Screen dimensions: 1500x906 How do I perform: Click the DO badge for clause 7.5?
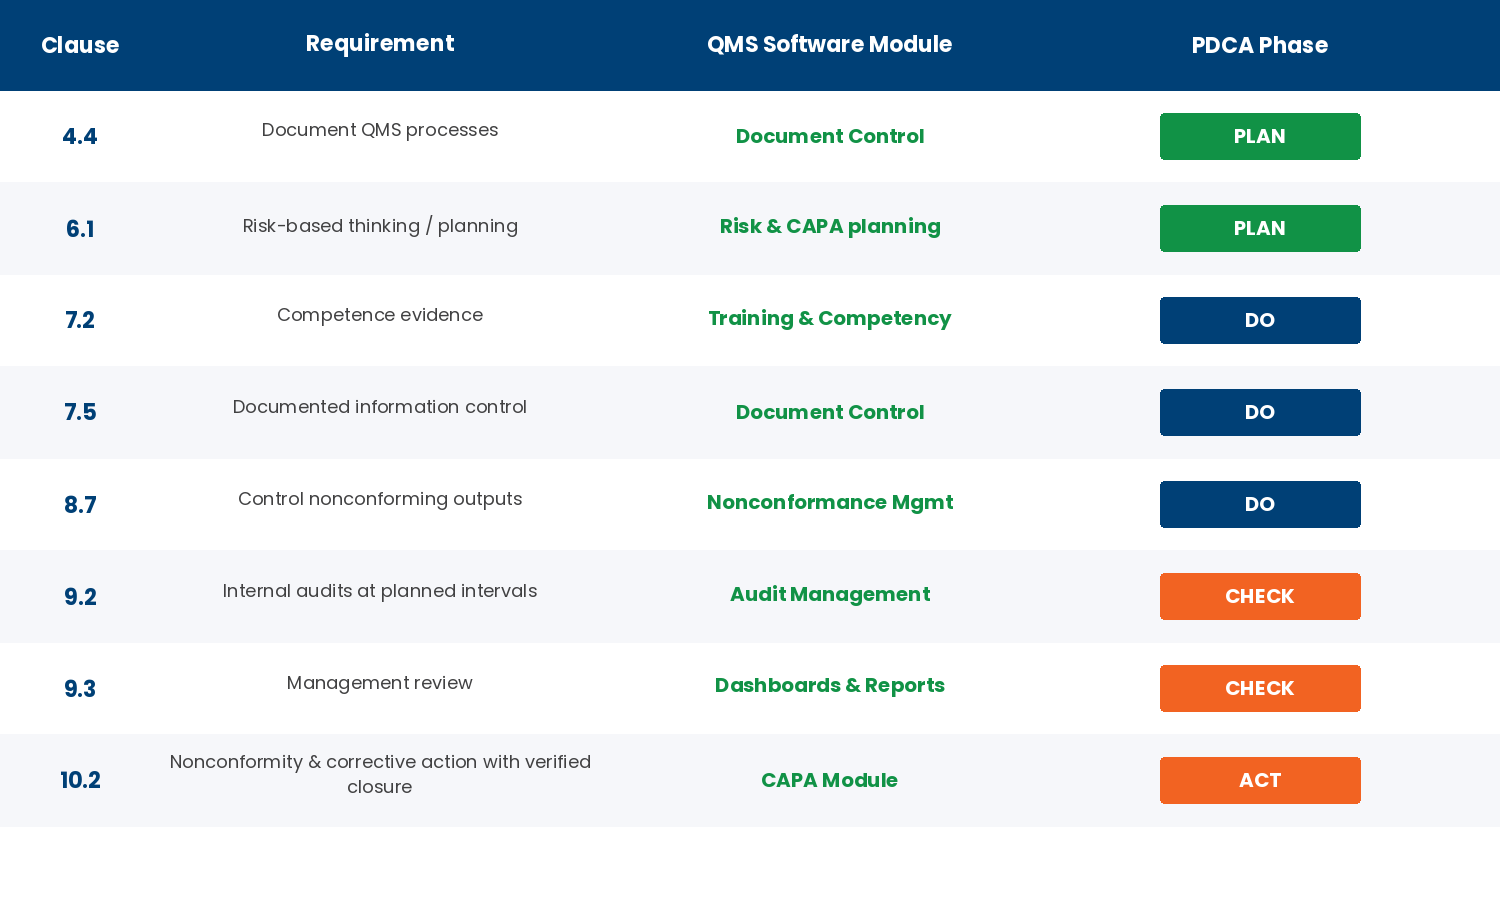point(1260,412)
